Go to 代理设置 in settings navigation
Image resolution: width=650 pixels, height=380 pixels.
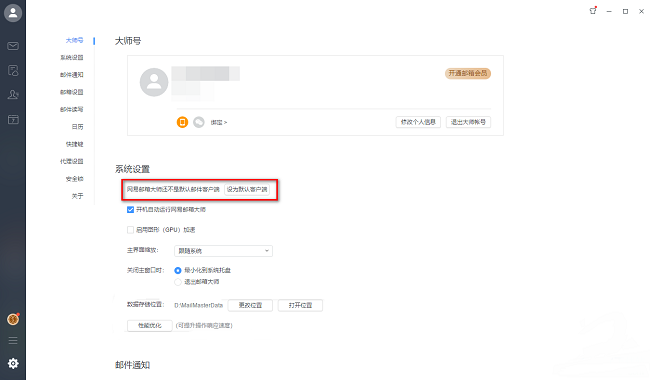click(x=72, y=161)
